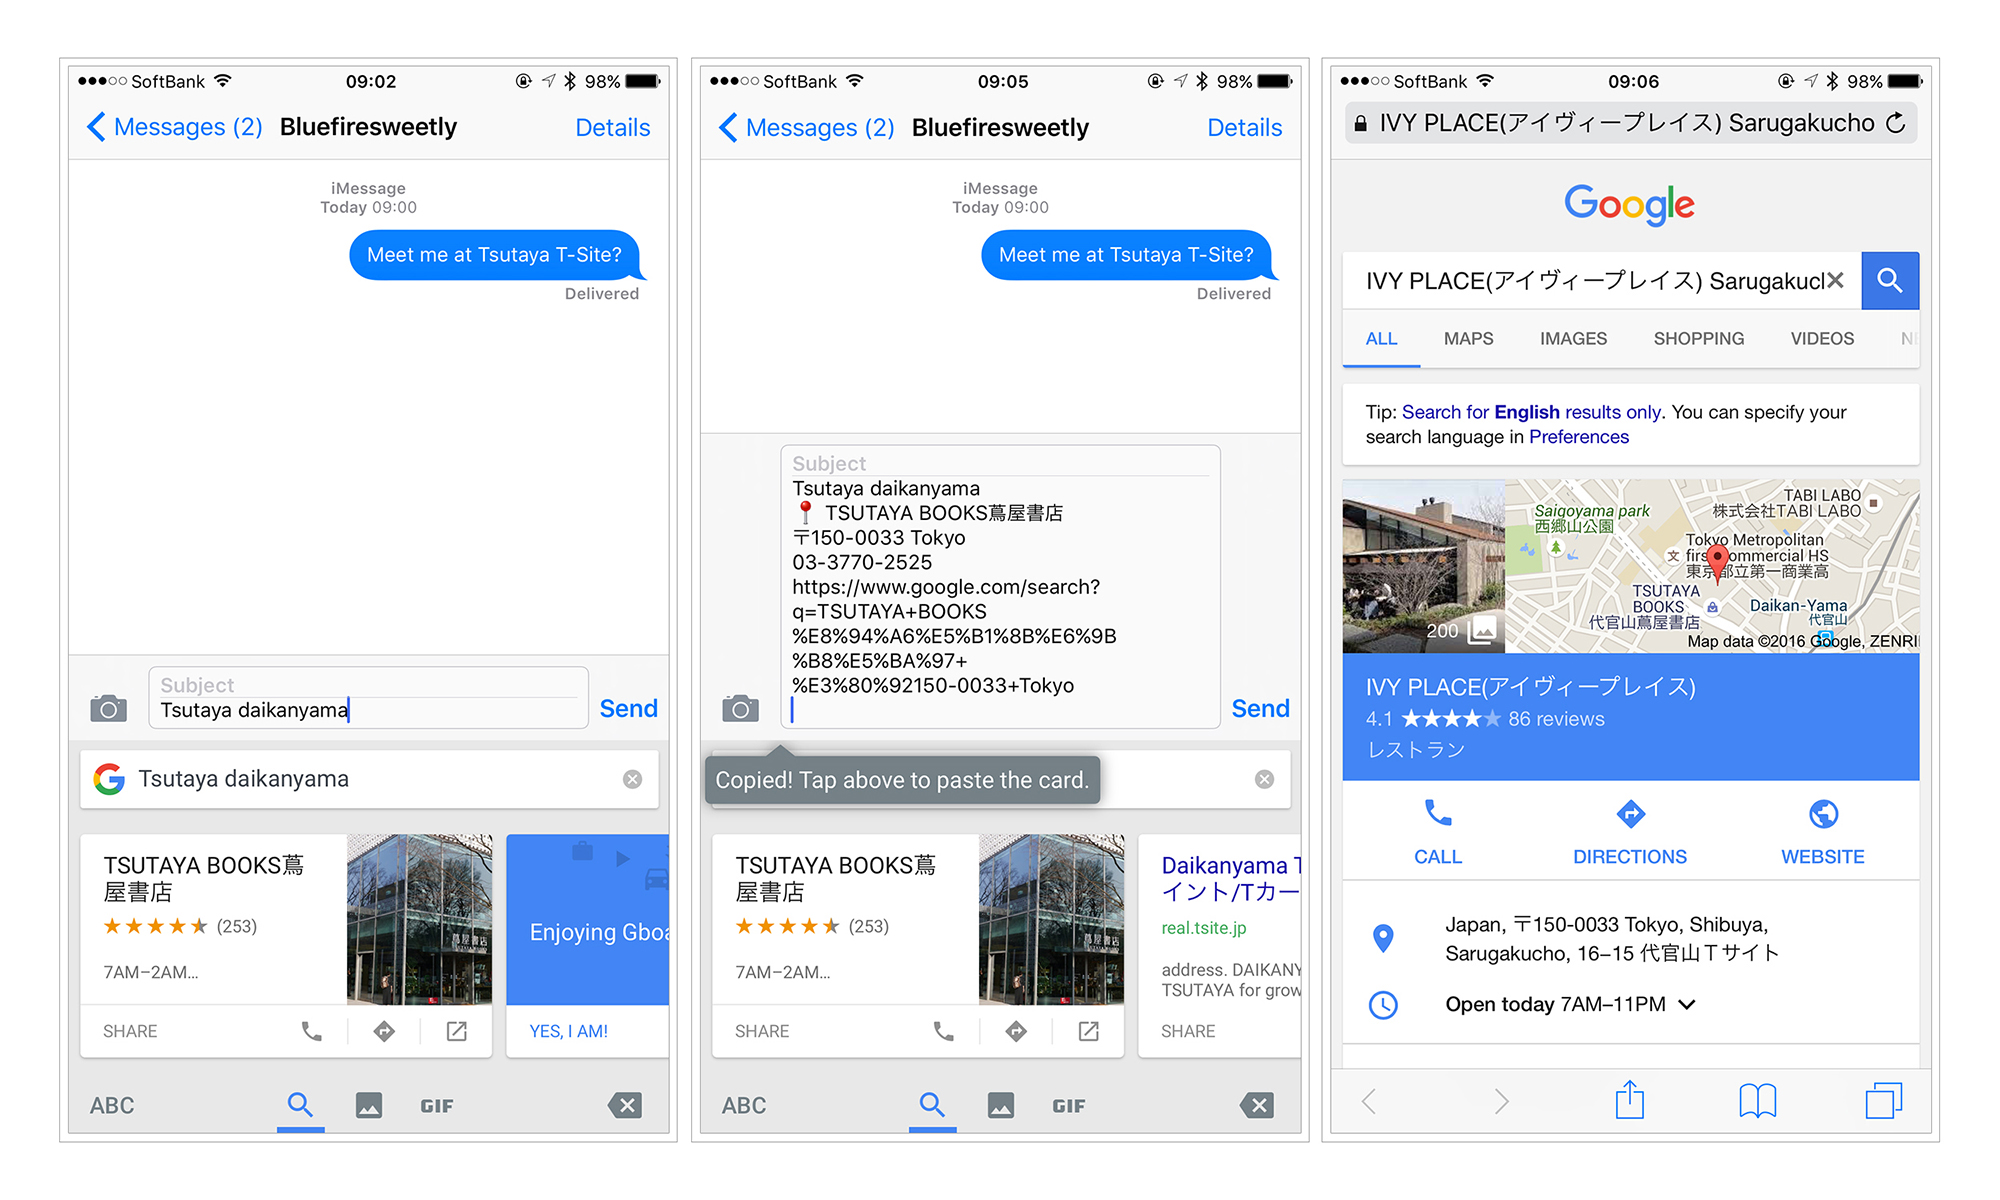Tap Safari back arrow

tap(1370, 1101)
